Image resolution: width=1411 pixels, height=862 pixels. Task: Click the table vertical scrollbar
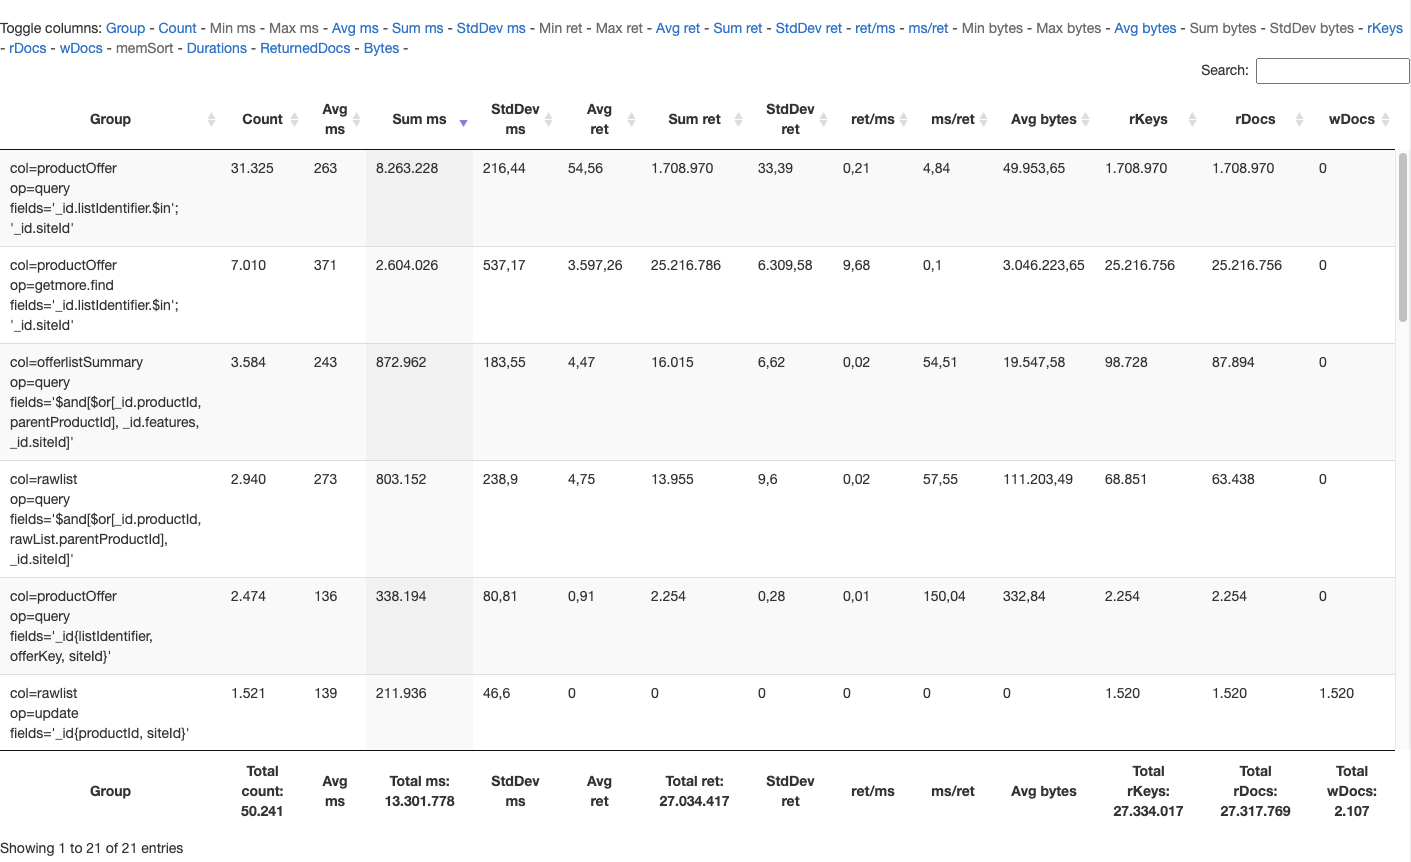pos(1402,236)
